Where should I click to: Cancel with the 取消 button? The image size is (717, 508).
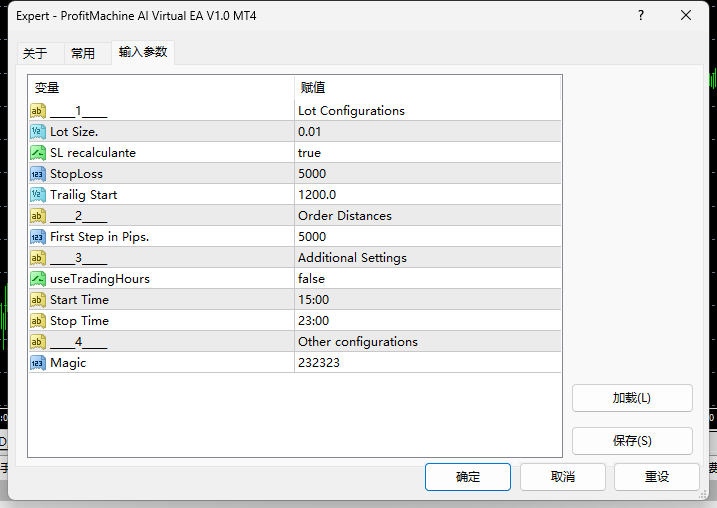click(x=562, y=477)
